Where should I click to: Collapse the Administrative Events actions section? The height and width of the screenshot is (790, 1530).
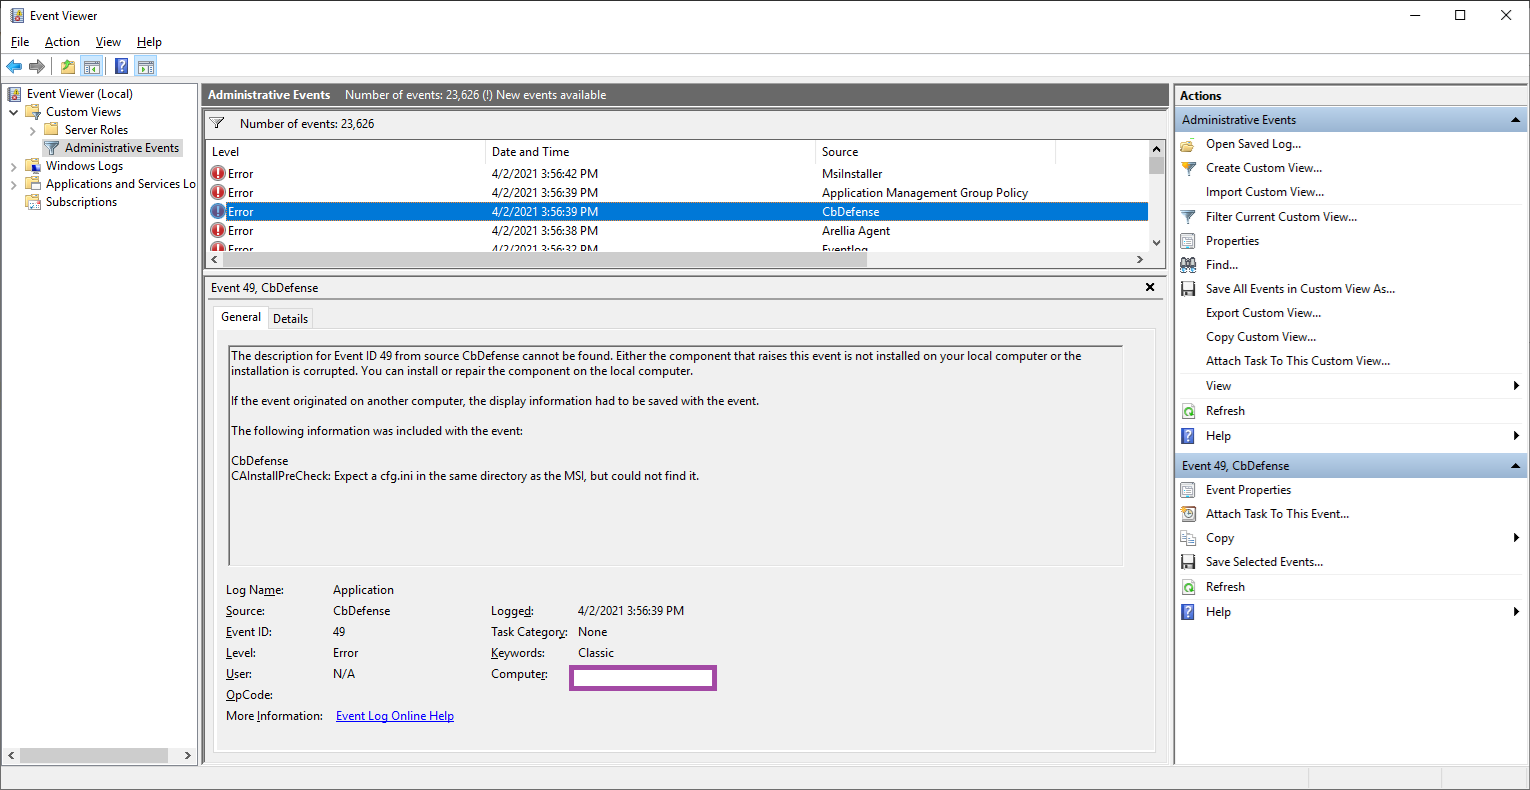[x=1515, y=120]
